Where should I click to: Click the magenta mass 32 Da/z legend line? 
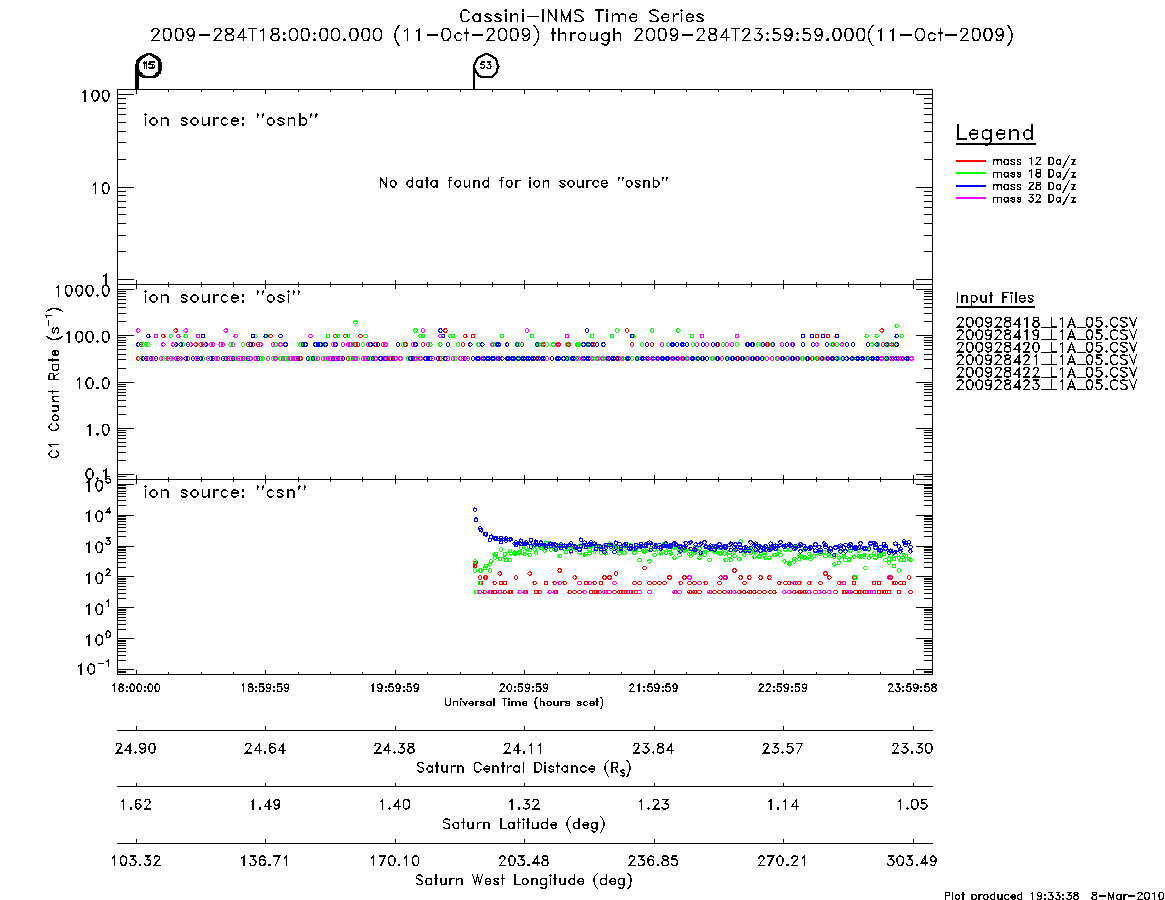click(970, 198)
